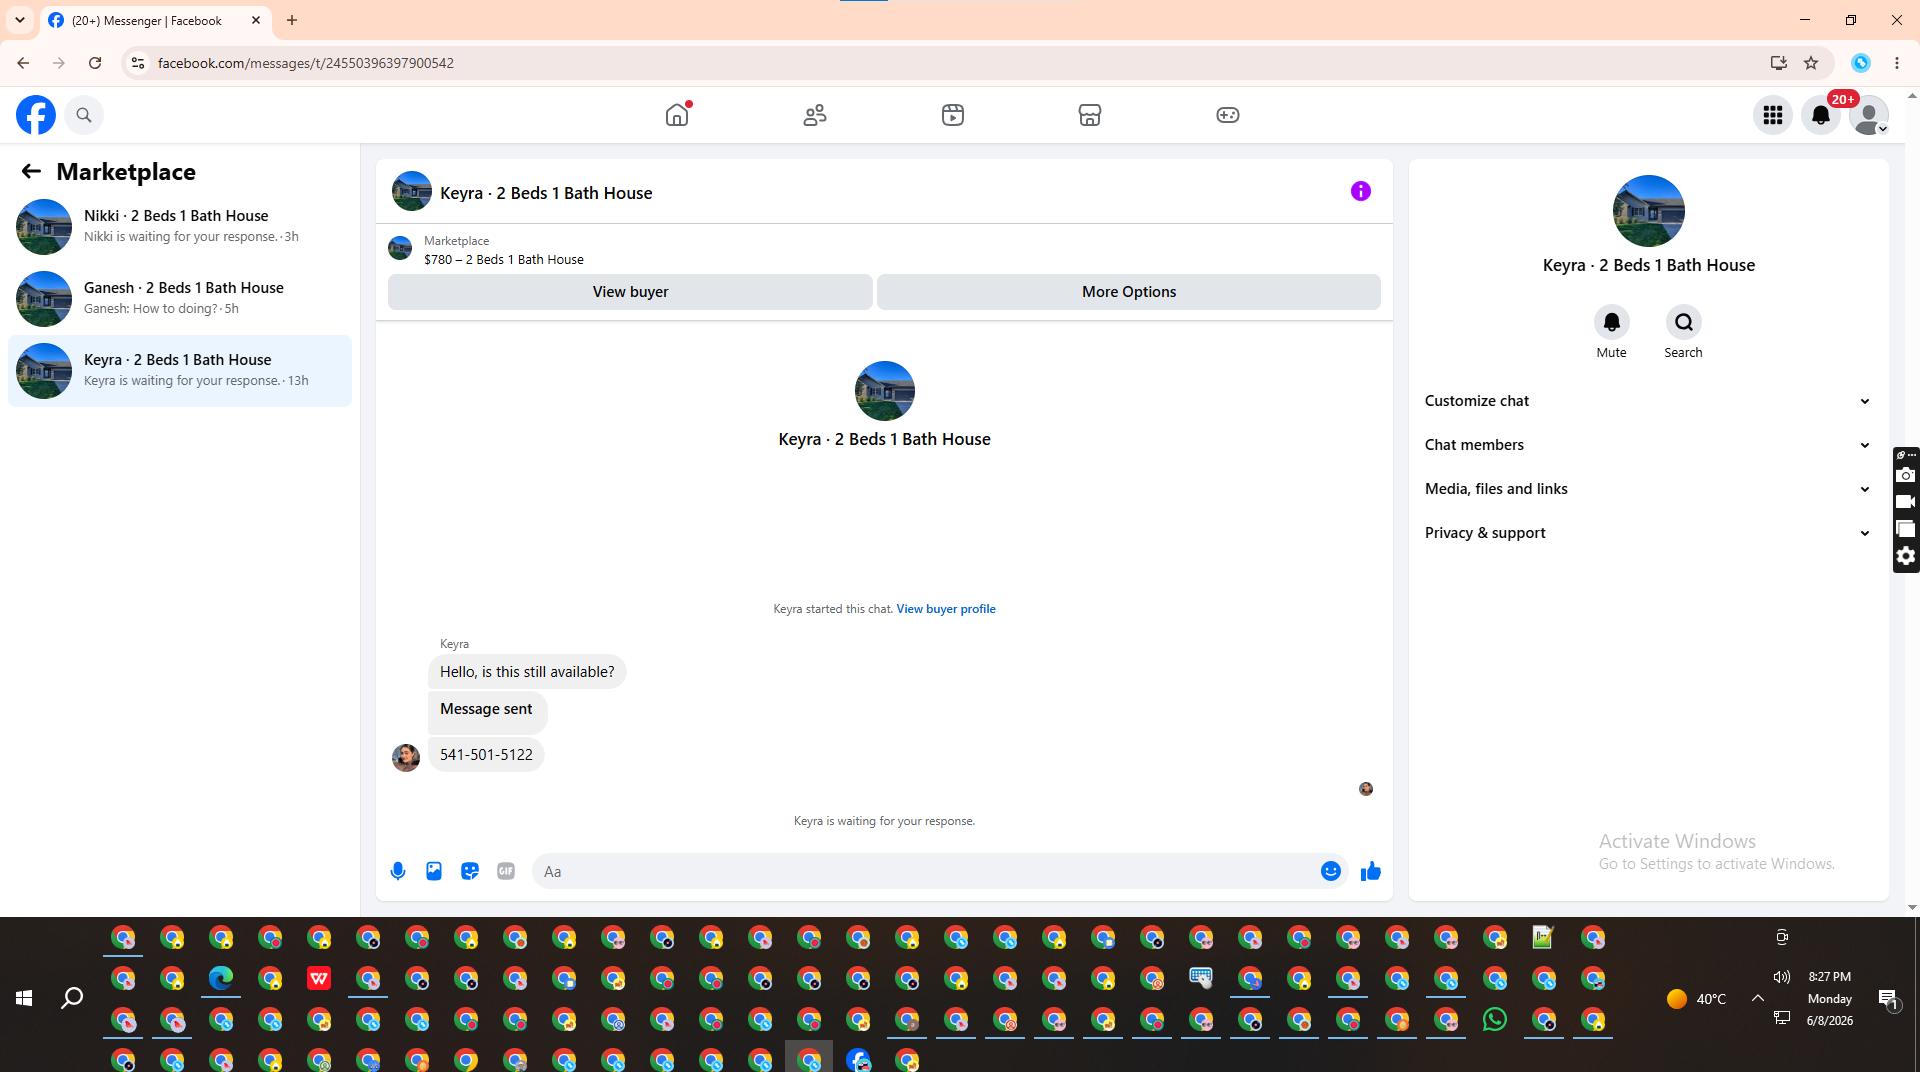Open the volume control in system tray
The image size is (1920, 1072).
[x=1782, y=977]
